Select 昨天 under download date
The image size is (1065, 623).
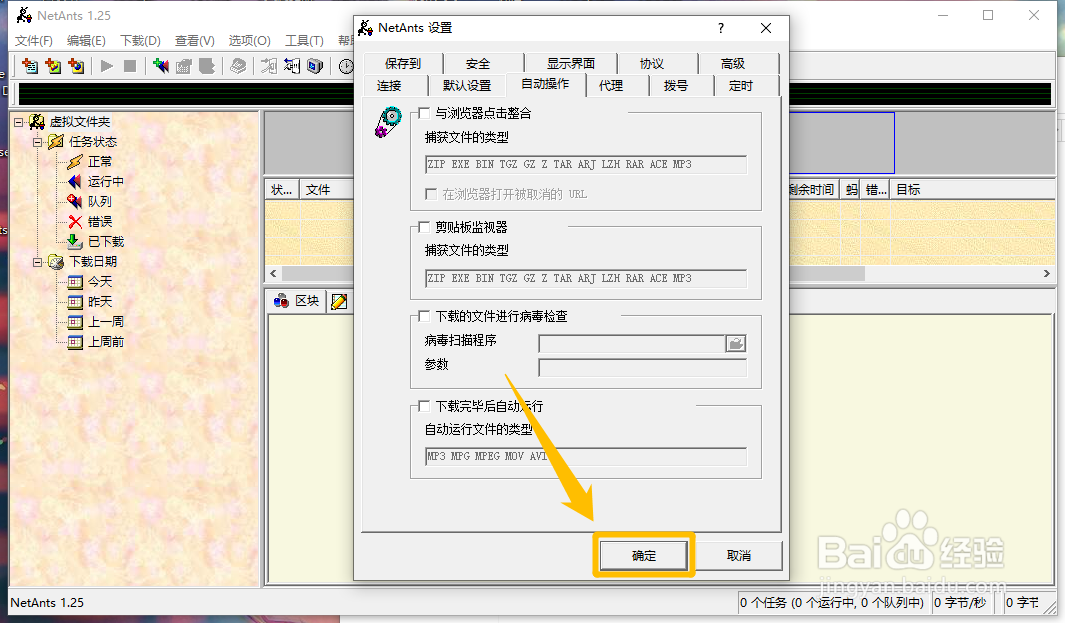point(100,302)
